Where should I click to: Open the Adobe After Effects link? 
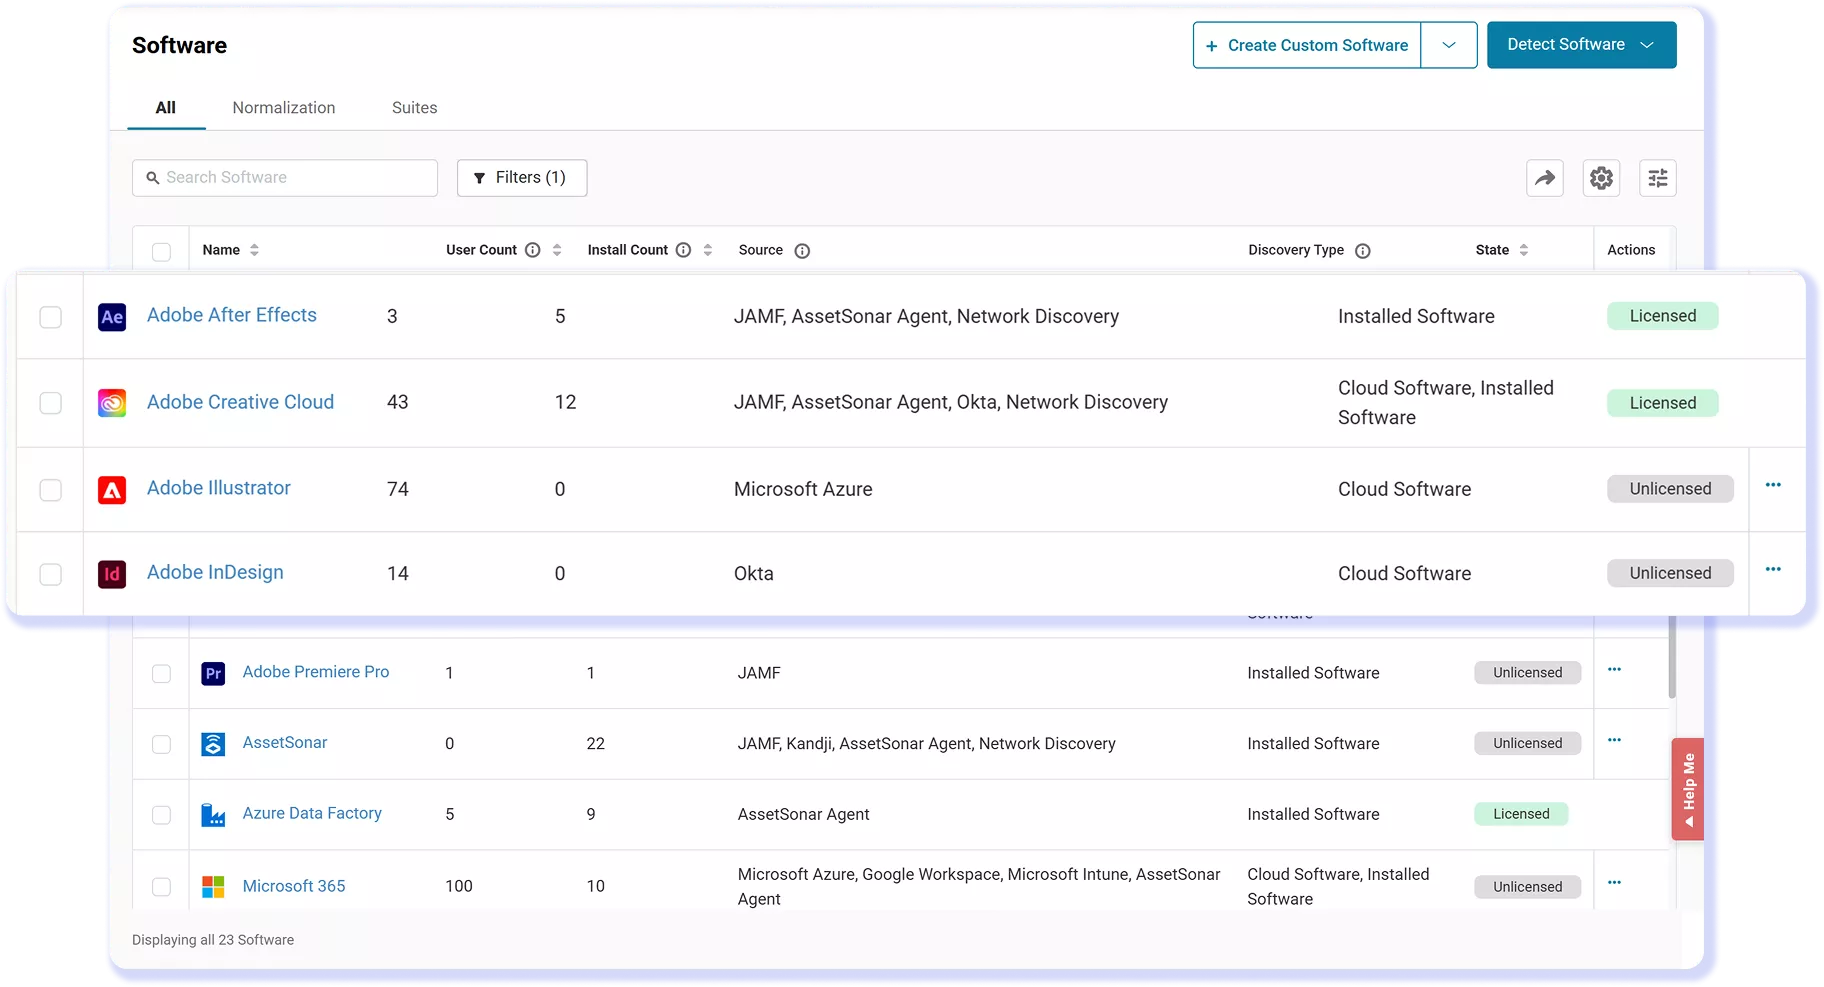pyautogui.click(x=232, y=315)
